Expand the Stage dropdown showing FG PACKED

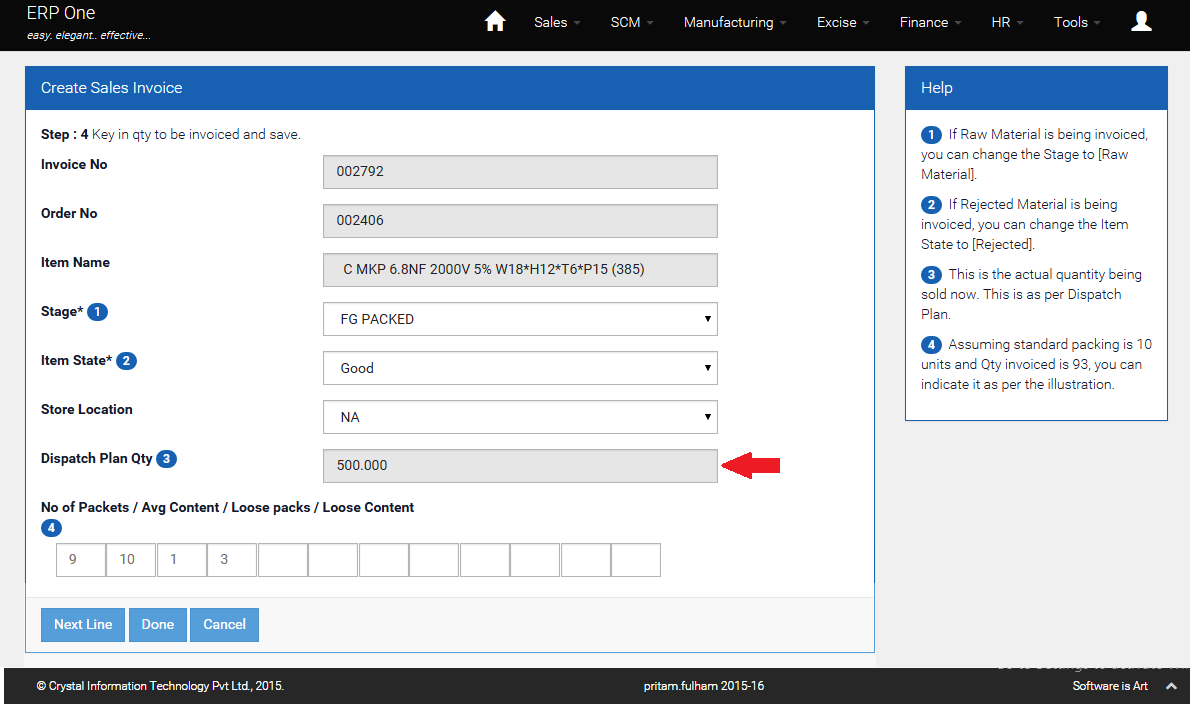pos(520,319)
